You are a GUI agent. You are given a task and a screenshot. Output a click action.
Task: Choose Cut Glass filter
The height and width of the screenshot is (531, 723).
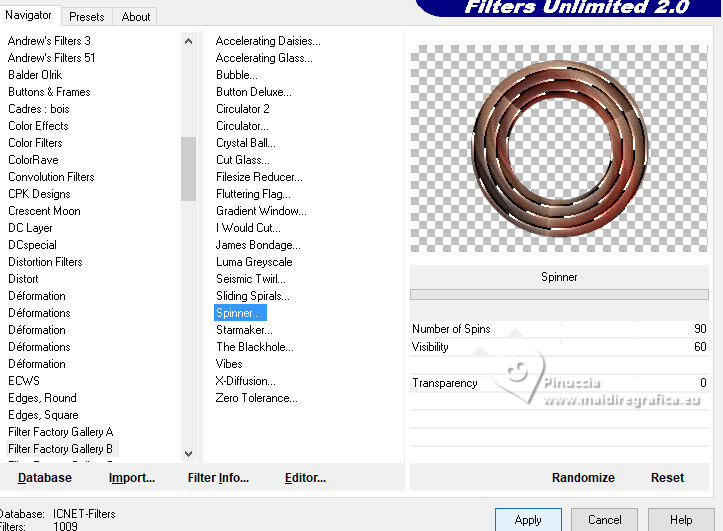pyautogui.click(x=243, y=160)
